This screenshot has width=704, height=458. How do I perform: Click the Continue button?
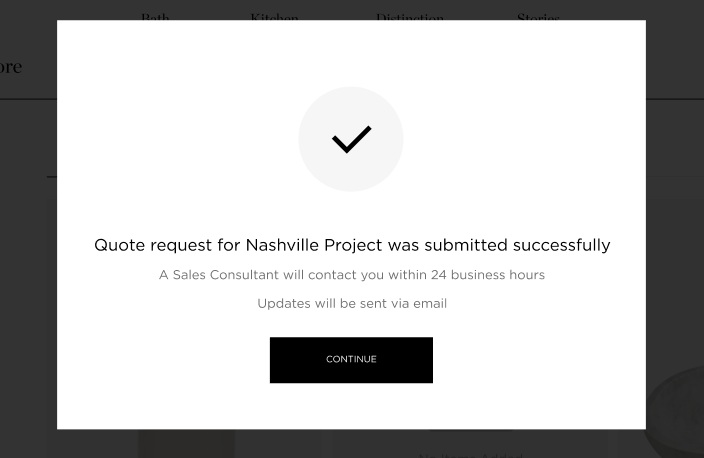tap(351, 360)
